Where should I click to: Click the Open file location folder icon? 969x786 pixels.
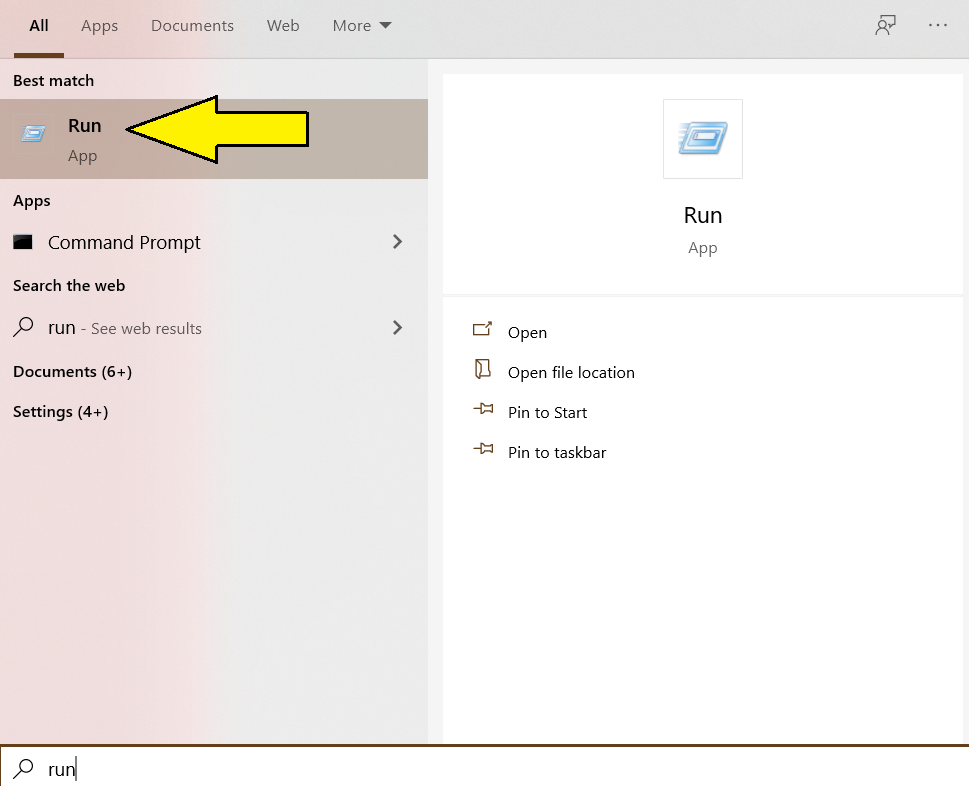483,369
